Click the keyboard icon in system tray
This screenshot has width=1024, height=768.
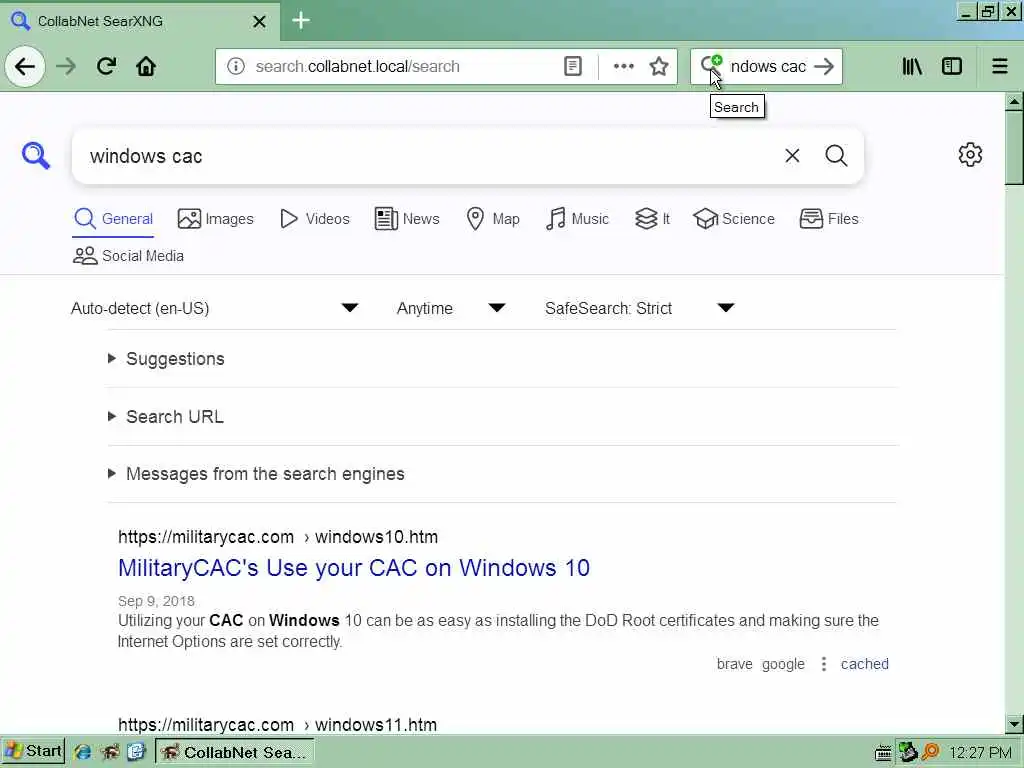[883, 753]
